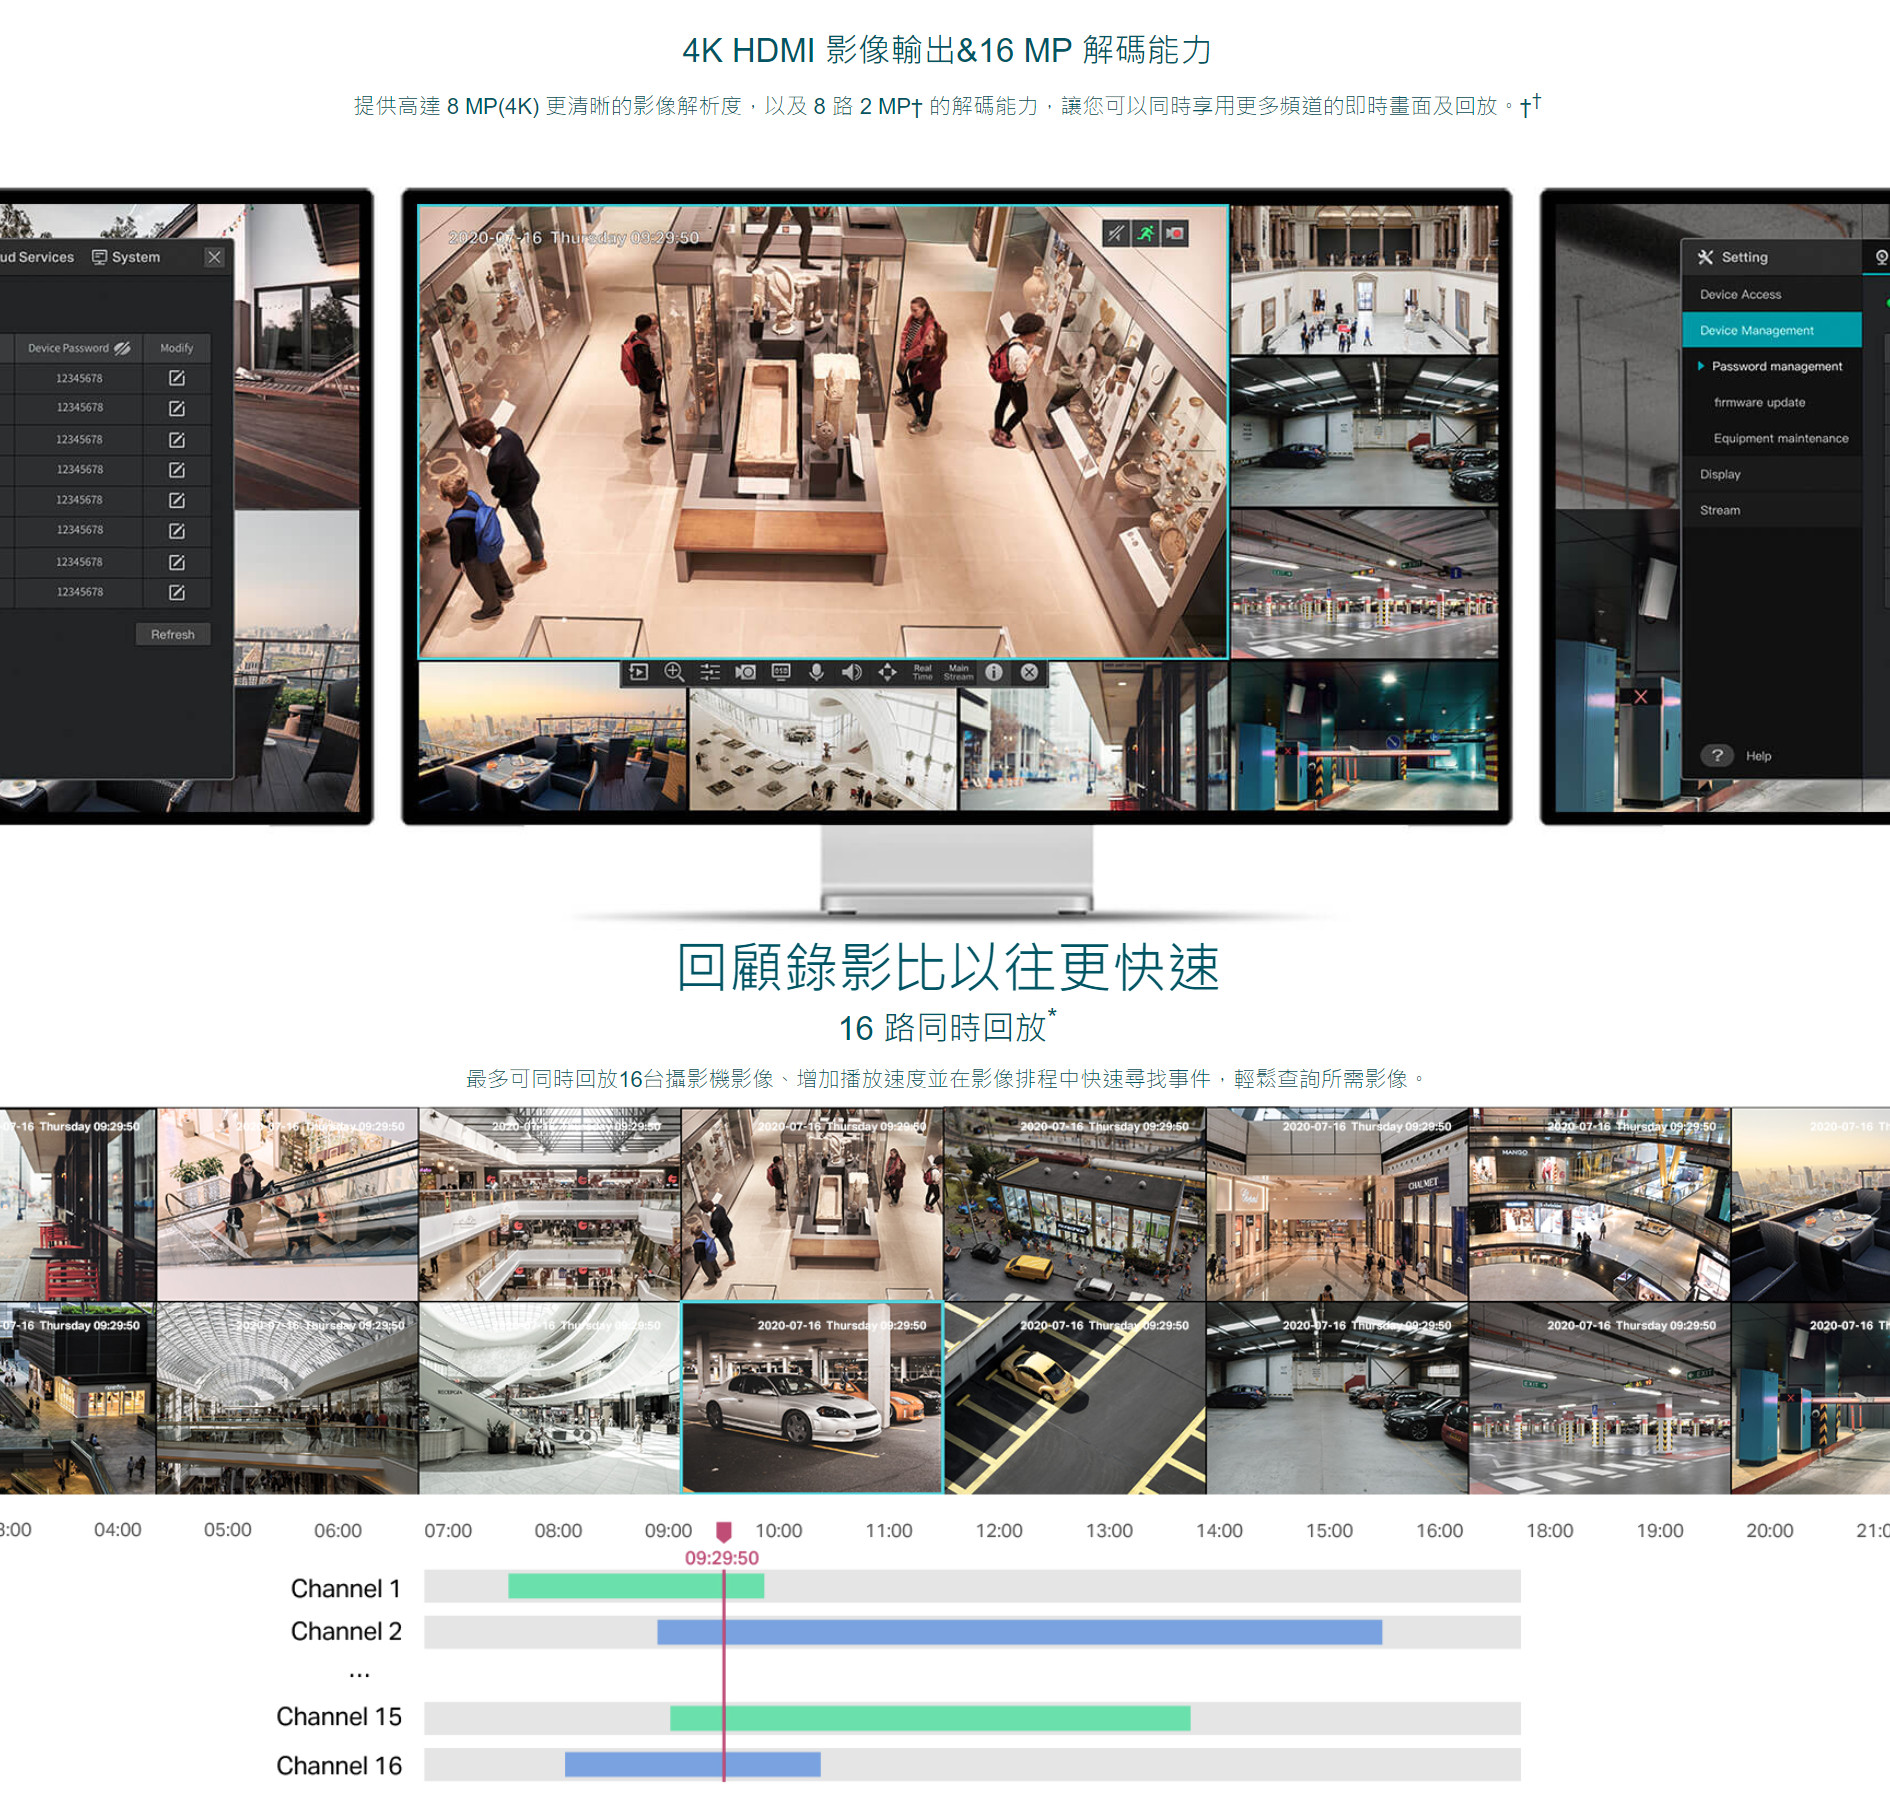Select the parking lot feed with red markings on monitor
1890x1802 pixels.
[1364, 584]
